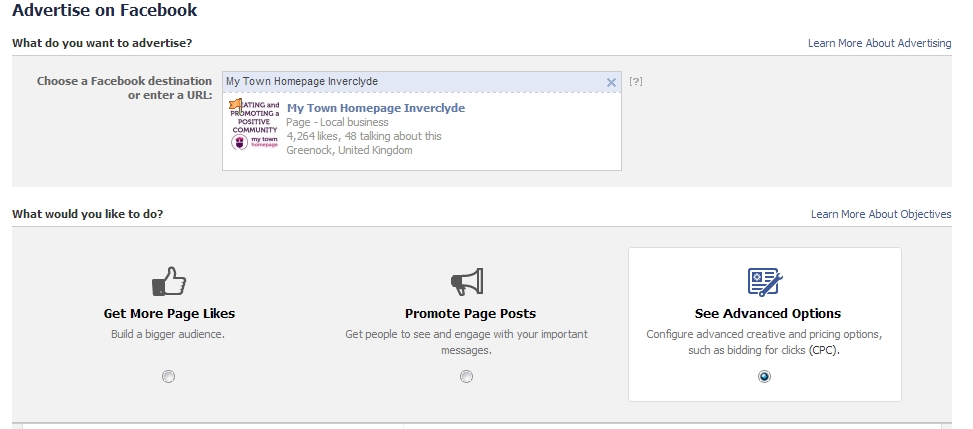Open the [?] help tooltip
Image resolution: width=973 pixels, height=429 pixels.
click(635, 81)
